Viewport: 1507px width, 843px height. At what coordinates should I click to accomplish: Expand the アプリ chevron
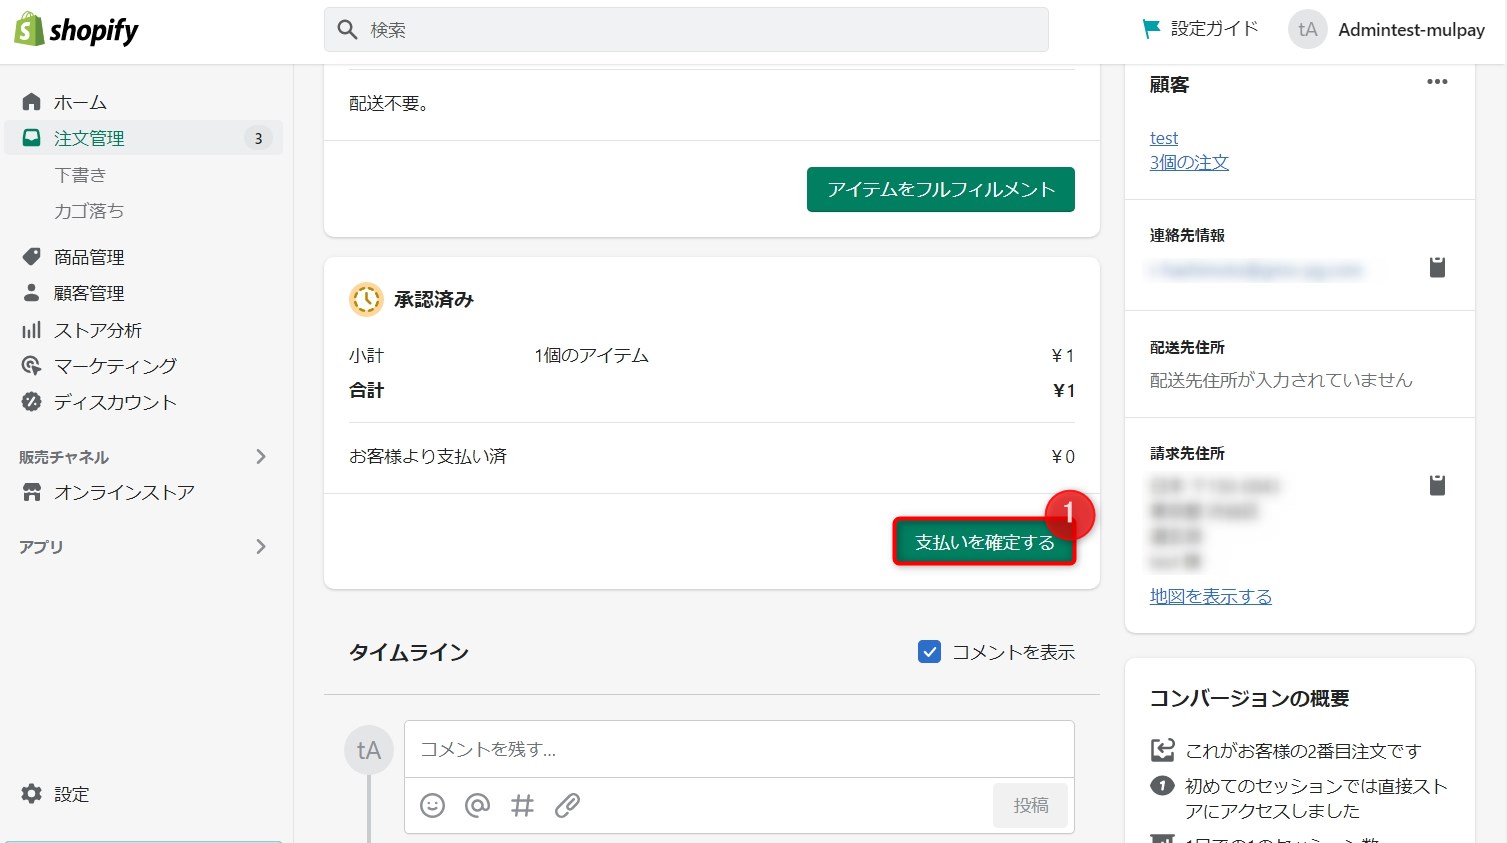(x=261, y=547)
